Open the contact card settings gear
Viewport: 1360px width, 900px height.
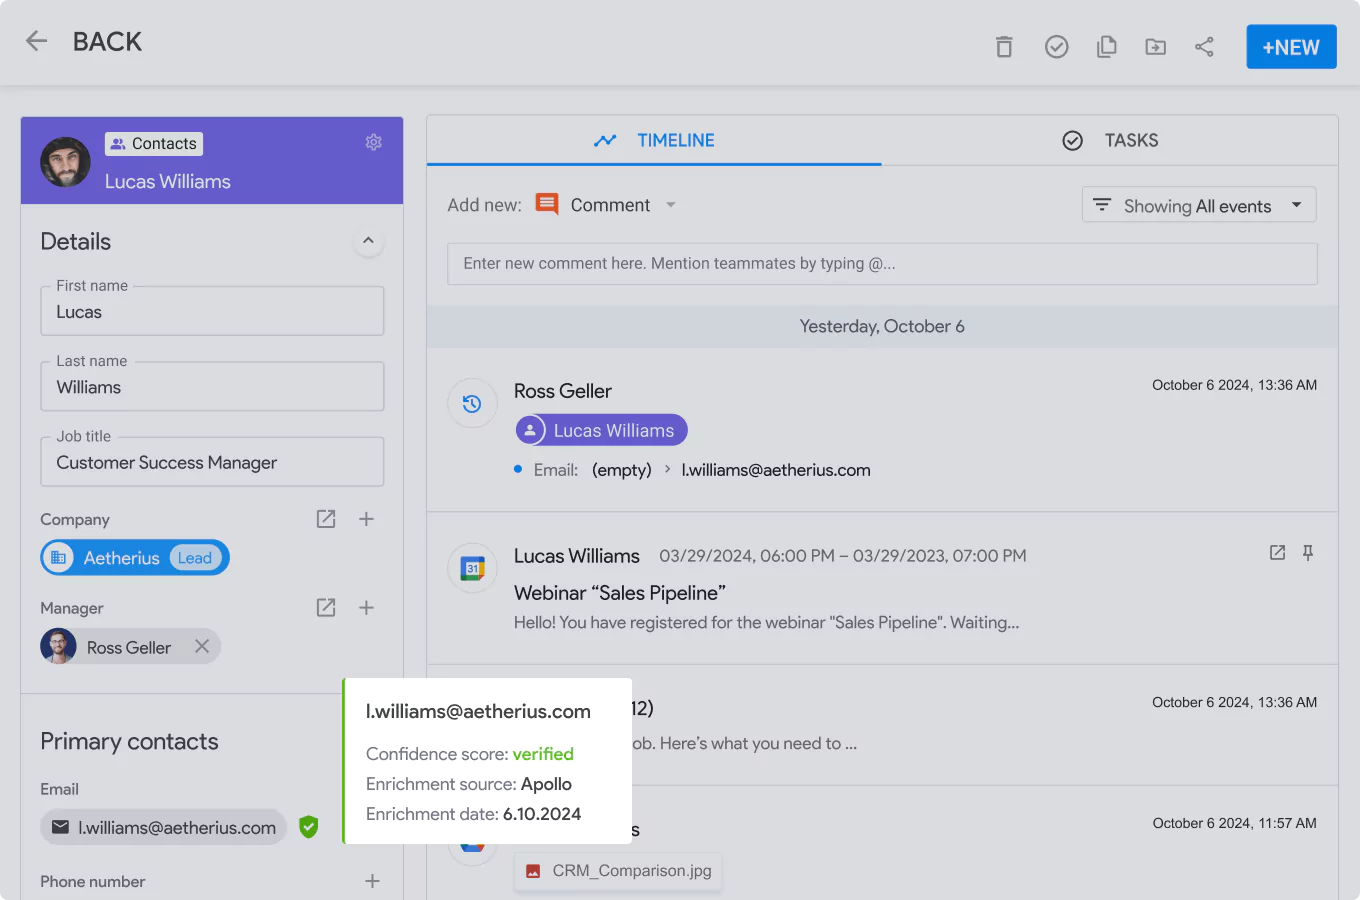tap(373, 142)
